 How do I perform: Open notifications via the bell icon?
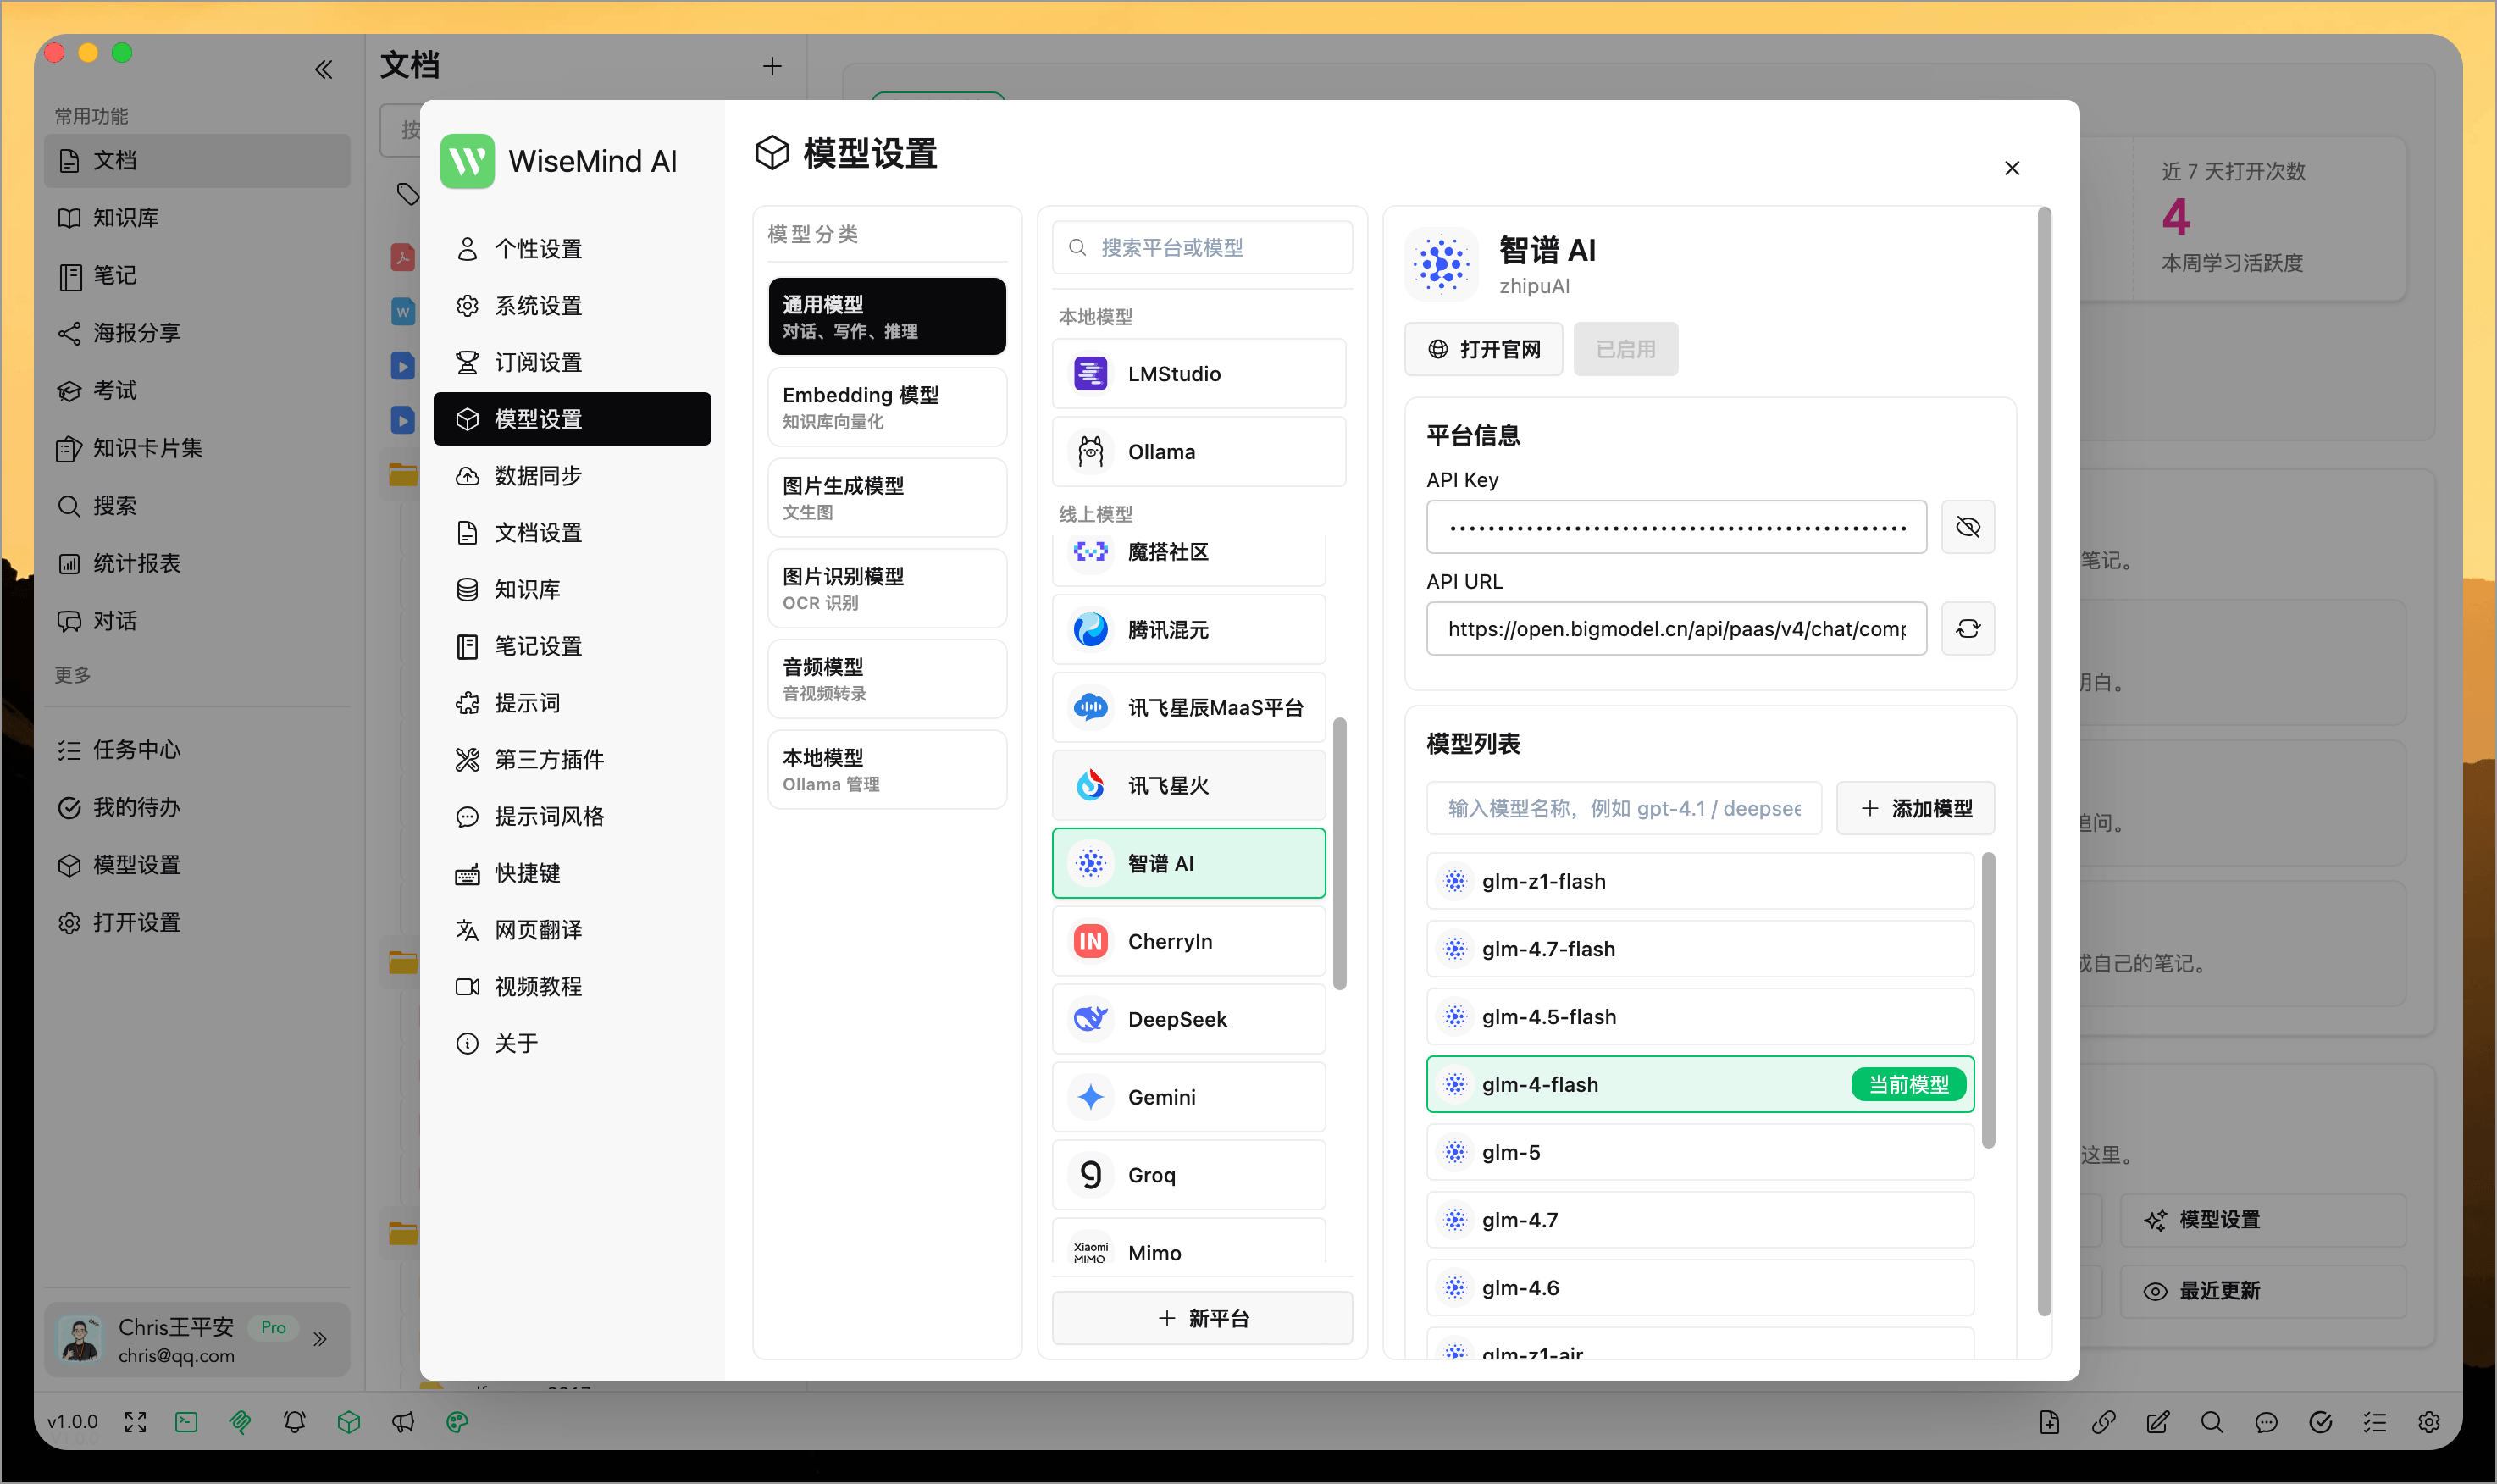coord(294,1421)
